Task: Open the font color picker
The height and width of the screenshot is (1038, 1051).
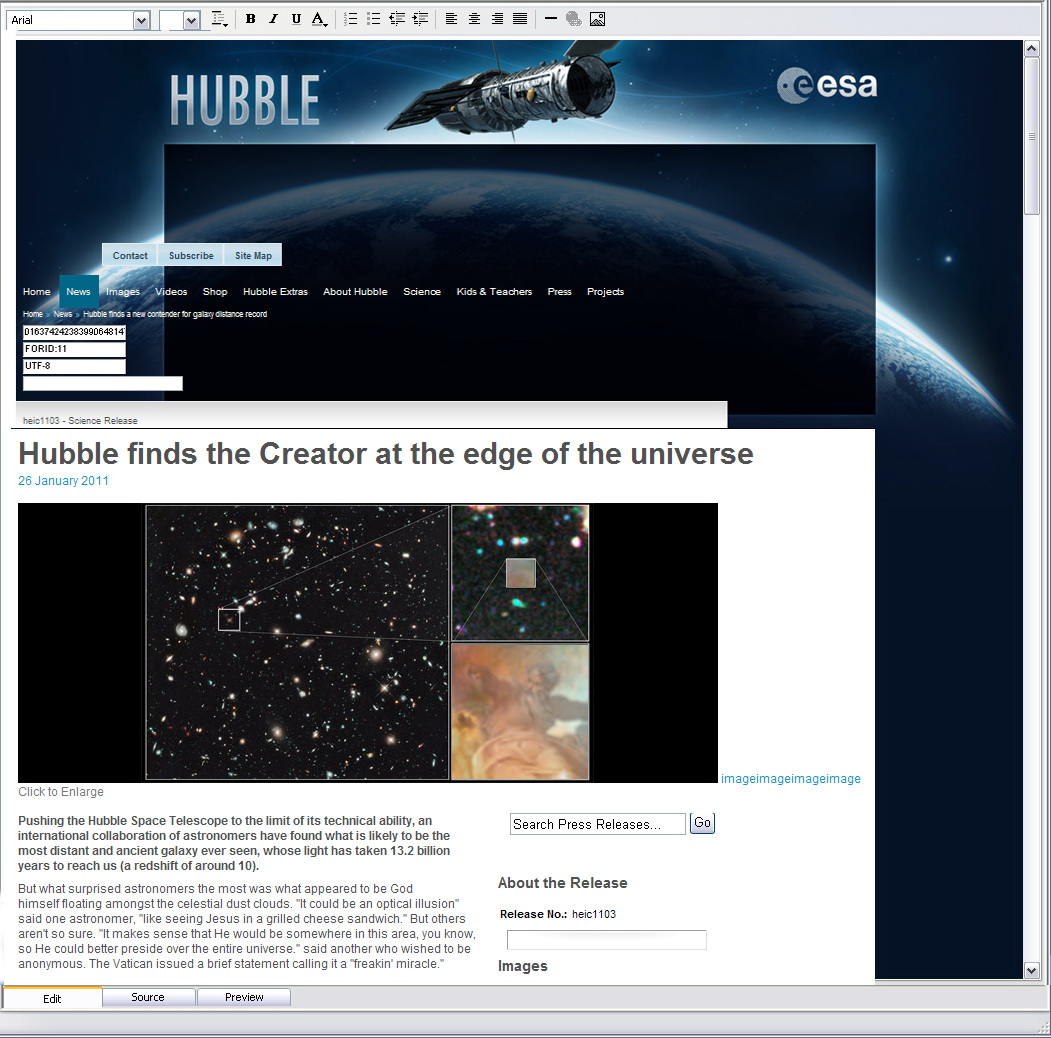Action: pyautogui.click(x=319, y=19)
